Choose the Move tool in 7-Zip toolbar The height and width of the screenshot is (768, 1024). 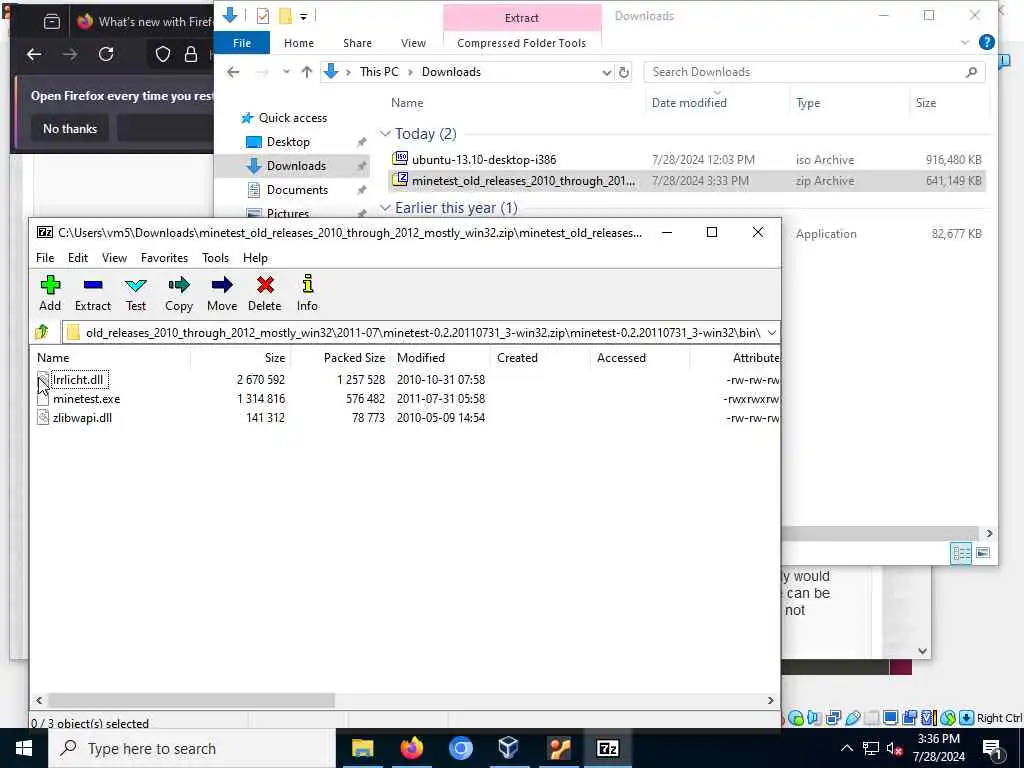coord(222,293)
